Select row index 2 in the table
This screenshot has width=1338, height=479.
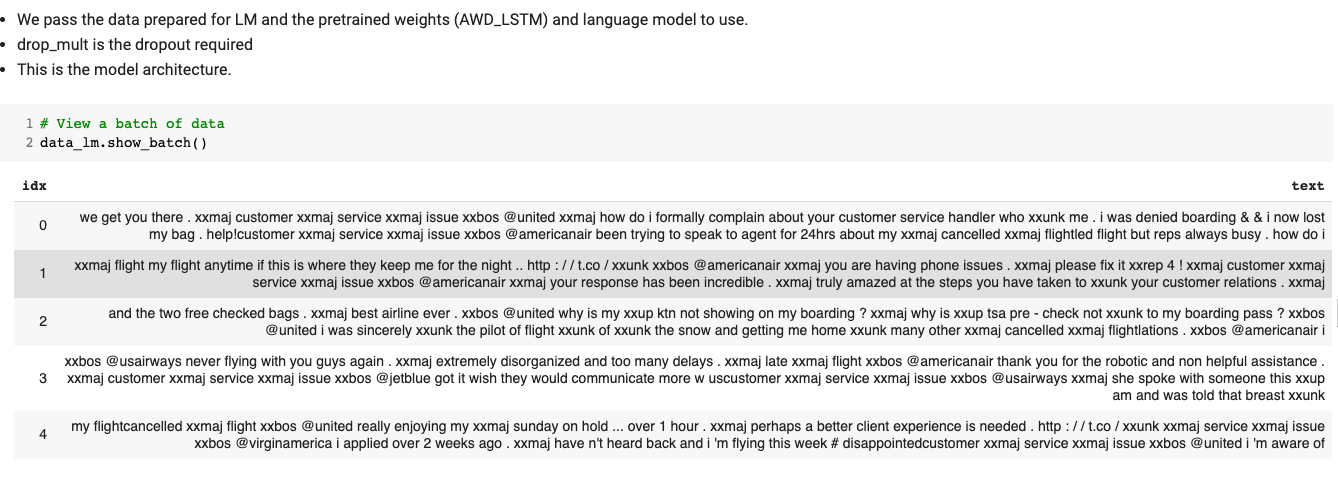(43, 321)
